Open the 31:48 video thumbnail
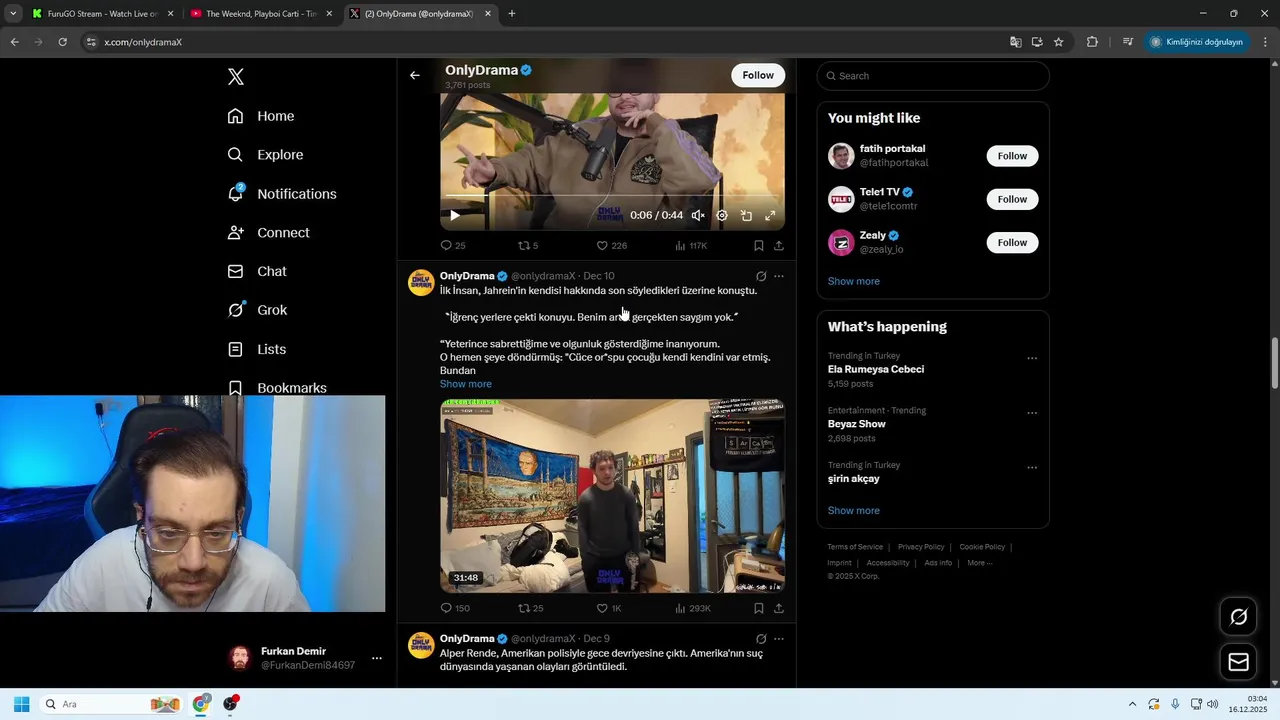Image resolution: width=1280 pixels, height=720 pixels. click(612, 496)
